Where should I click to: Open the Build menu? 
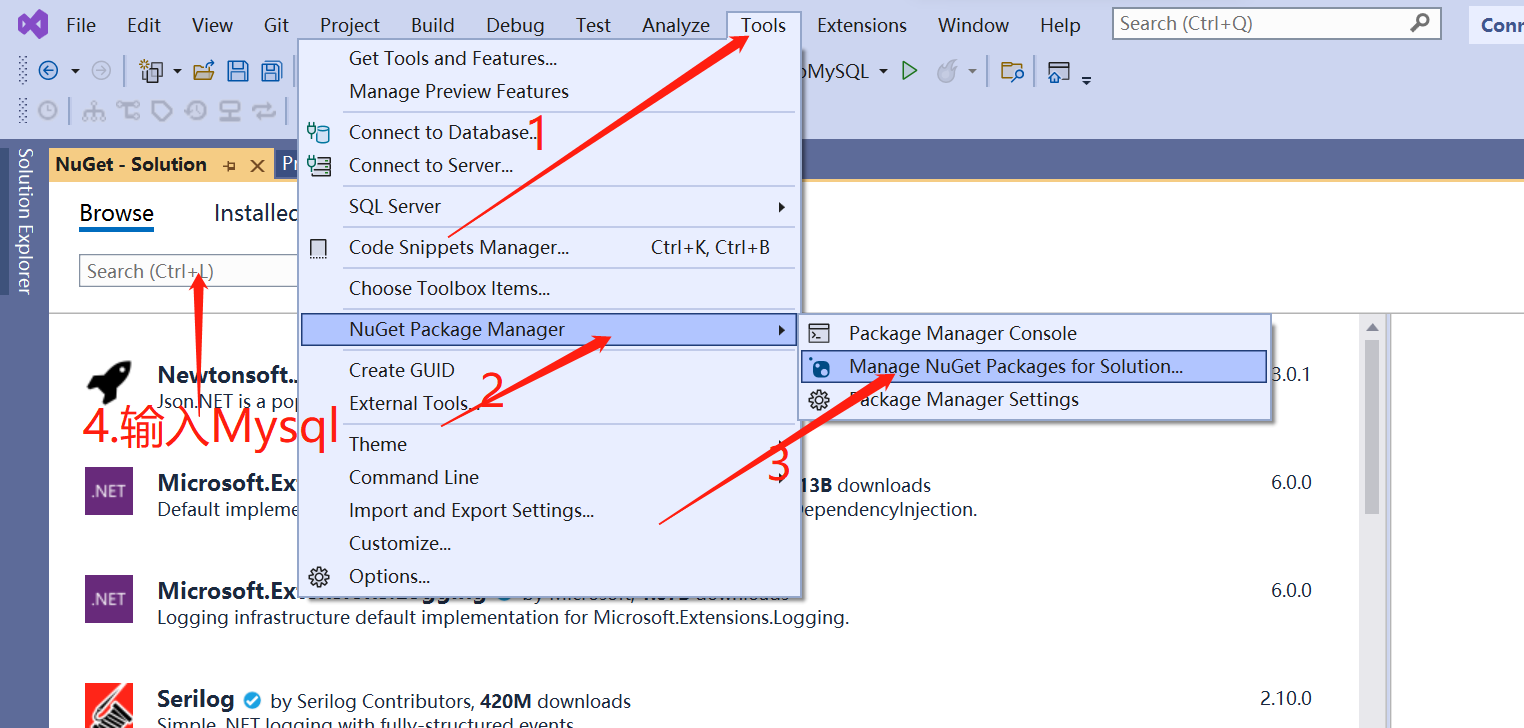tap(433, 25)
